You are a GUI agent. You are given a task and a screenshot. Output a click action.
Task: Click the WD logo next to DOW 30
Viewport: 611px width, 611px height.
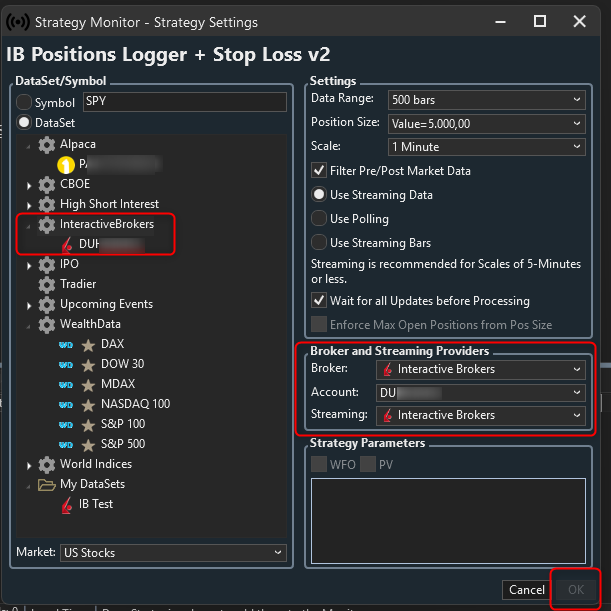tap(66, 365)
